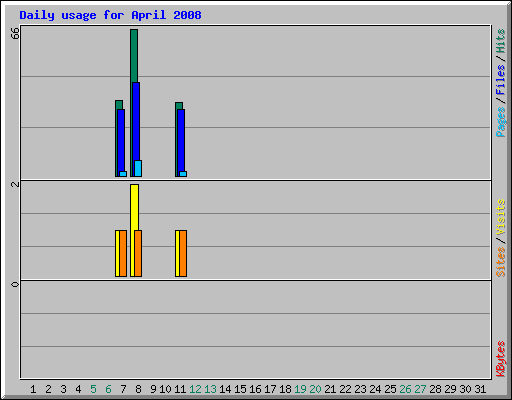The image size is (512, 400).
Task: Click day label '18' on the x-axis
Action: [x=285, y=389]
